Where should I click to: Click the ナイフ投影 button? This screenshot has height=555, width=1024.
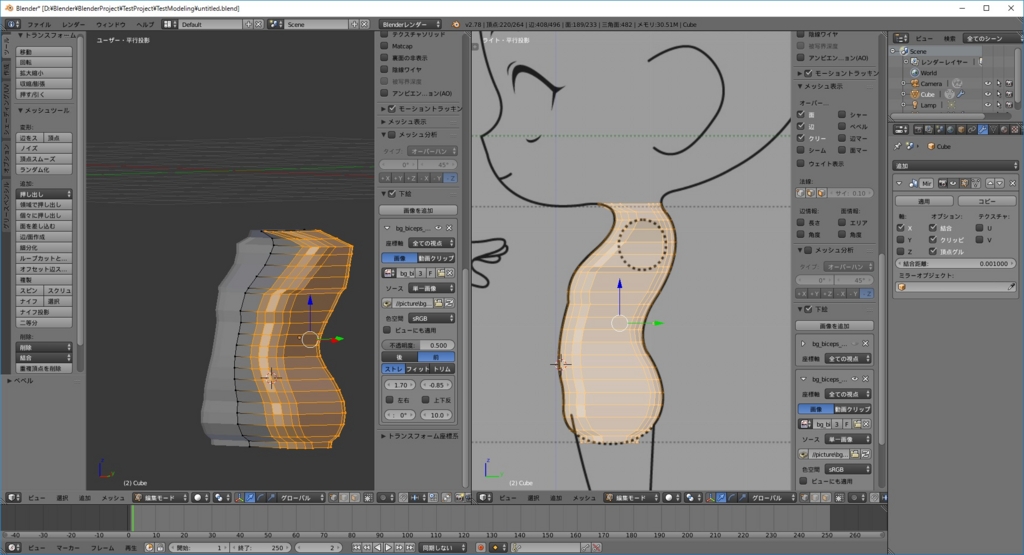coord(44,312)
